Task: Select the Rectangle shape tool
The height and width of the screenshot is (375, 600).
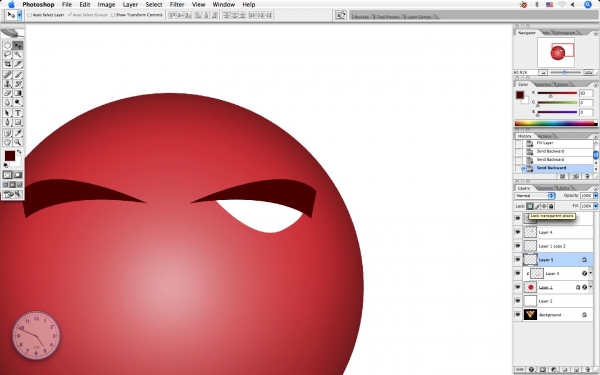Action: point(18,122)
